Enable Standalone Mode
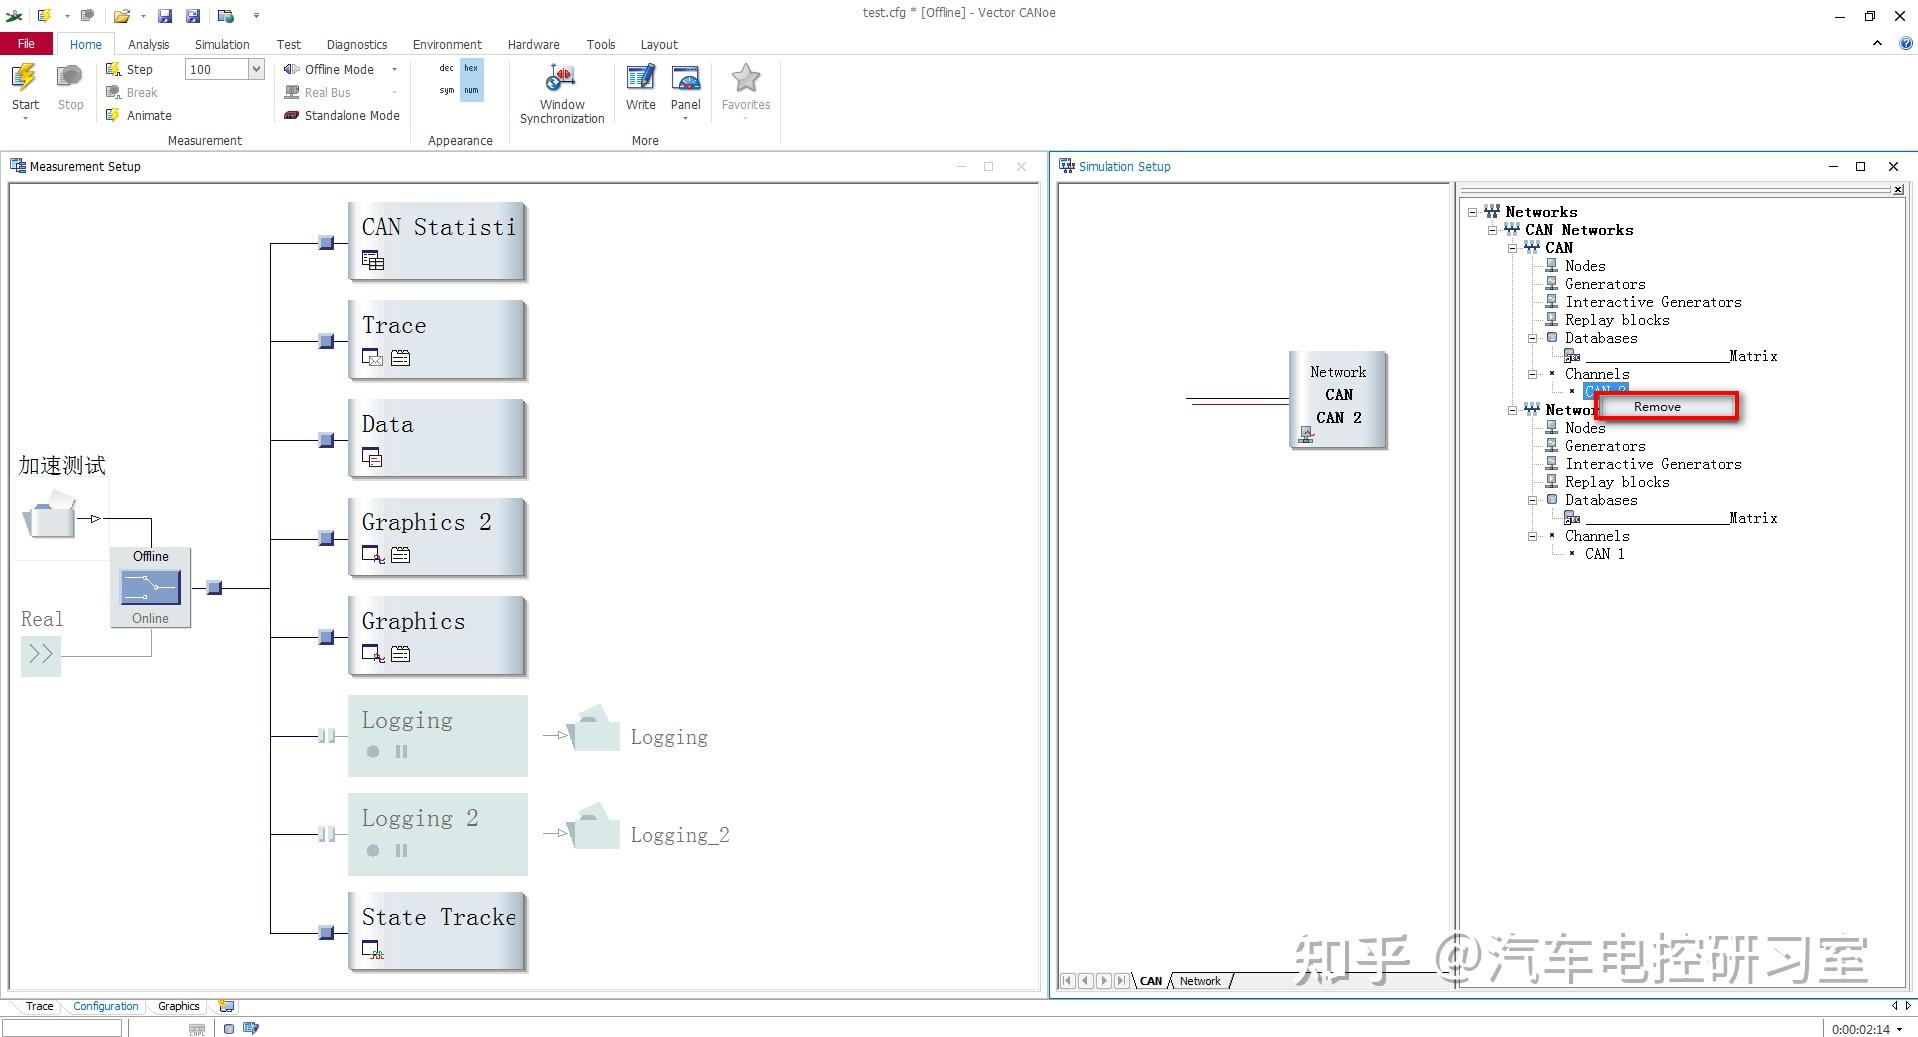Viewport: 1918px width, 1037px height. pos(342,115)
